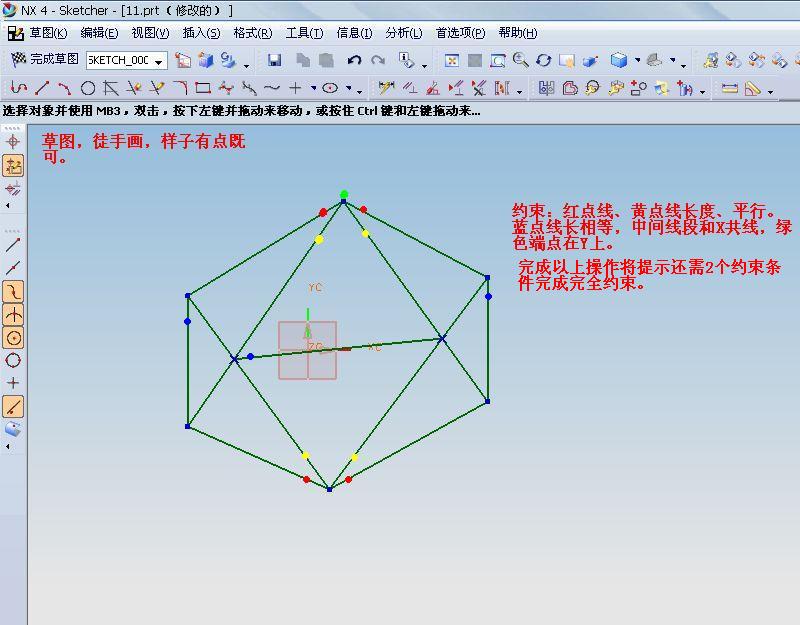Click the Zoom in/out magnifier icon
Image resolution: width=800 pixels, height=625 pixels.
(520, 60)
